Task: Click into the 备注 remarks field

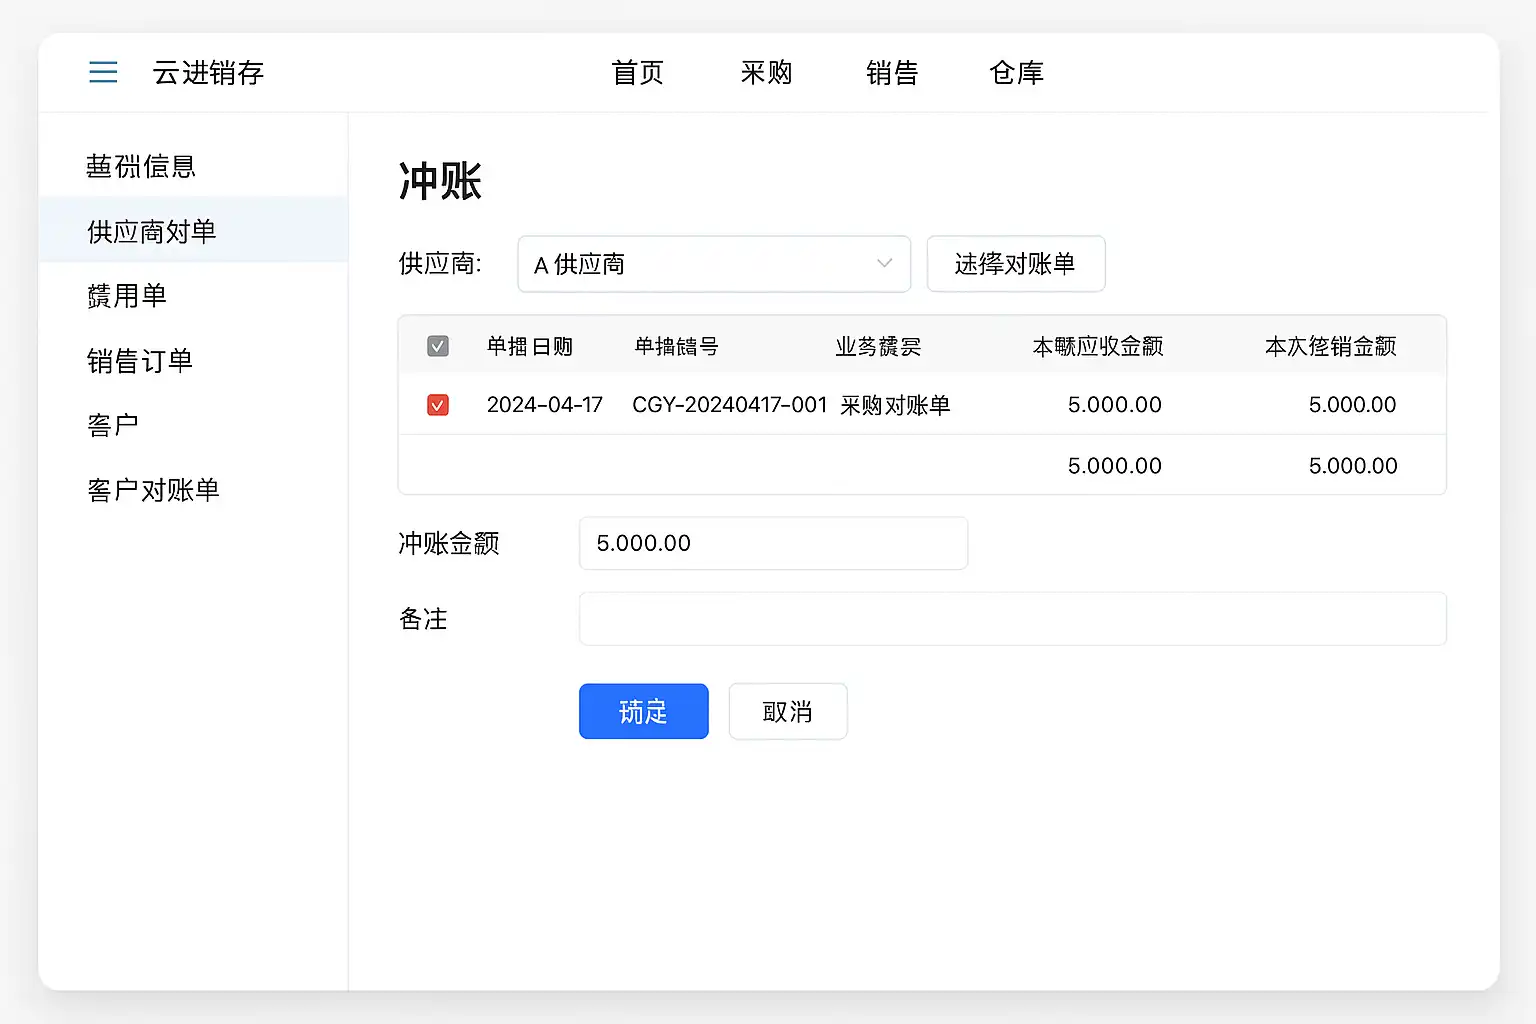Action: [x=1012, y=619]
